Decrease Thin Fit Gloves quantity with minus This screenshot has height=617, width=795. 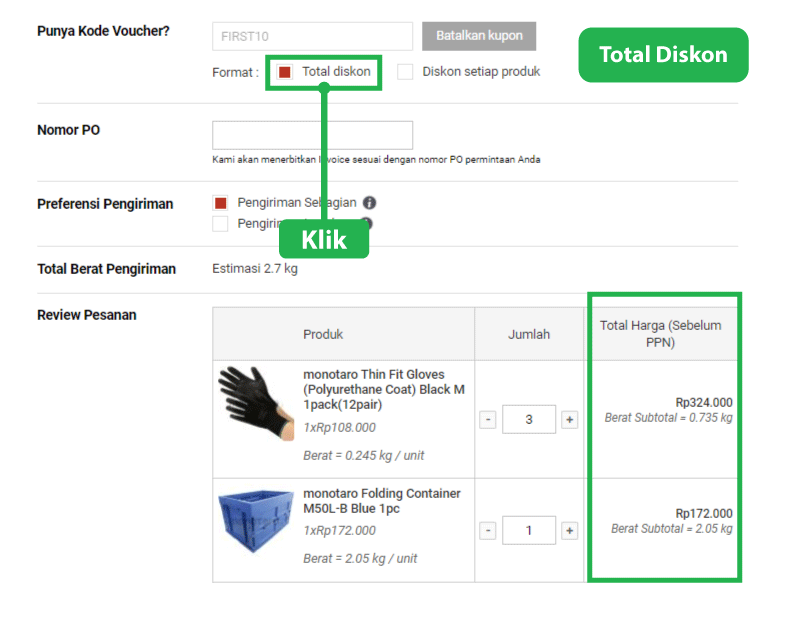[488, 420]
